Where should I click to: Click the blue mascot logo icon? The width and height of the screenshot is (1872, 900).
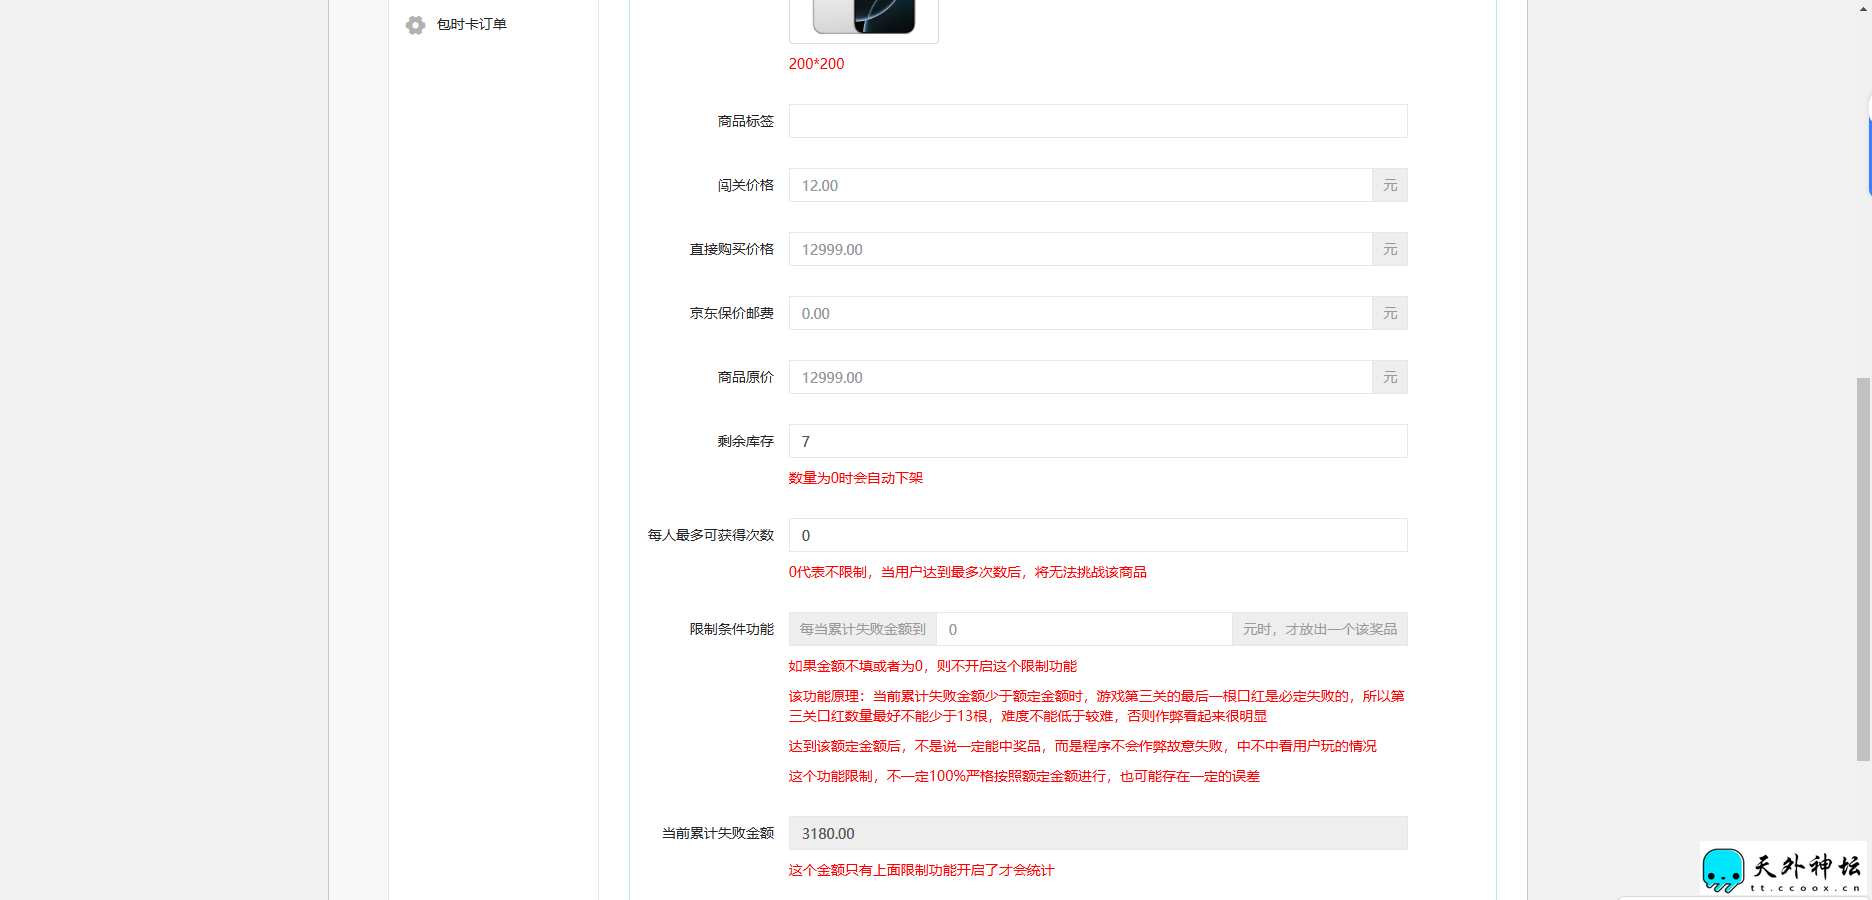coord(1723,869)
